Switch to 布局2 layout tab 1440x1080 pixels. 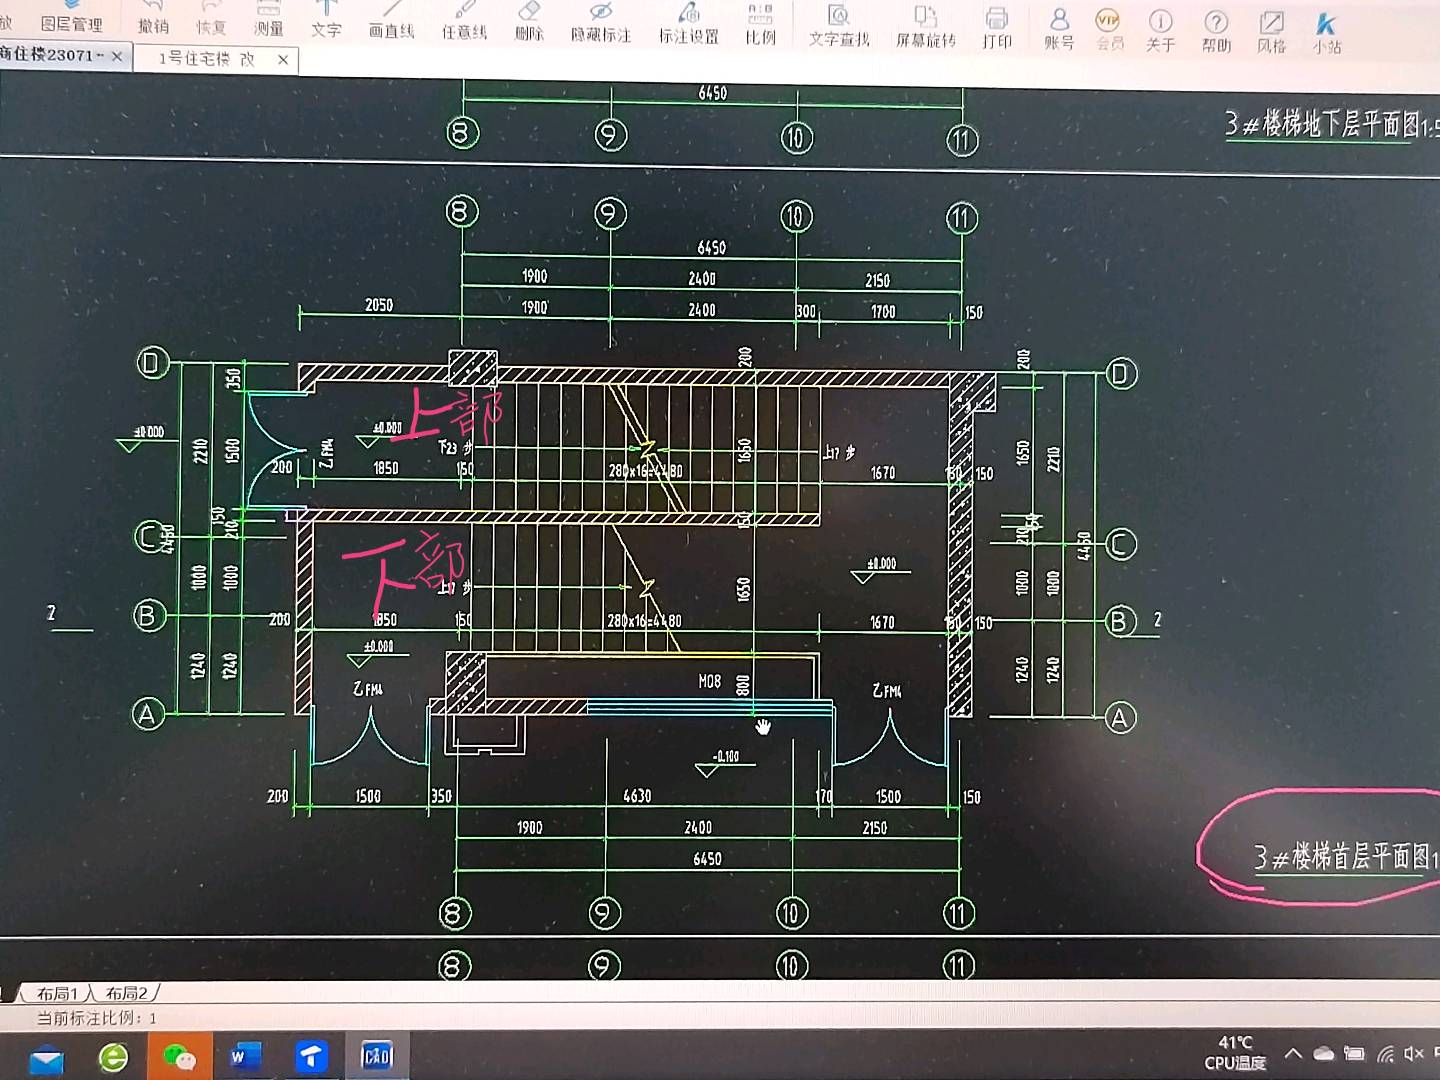click(x=127, y=993)
